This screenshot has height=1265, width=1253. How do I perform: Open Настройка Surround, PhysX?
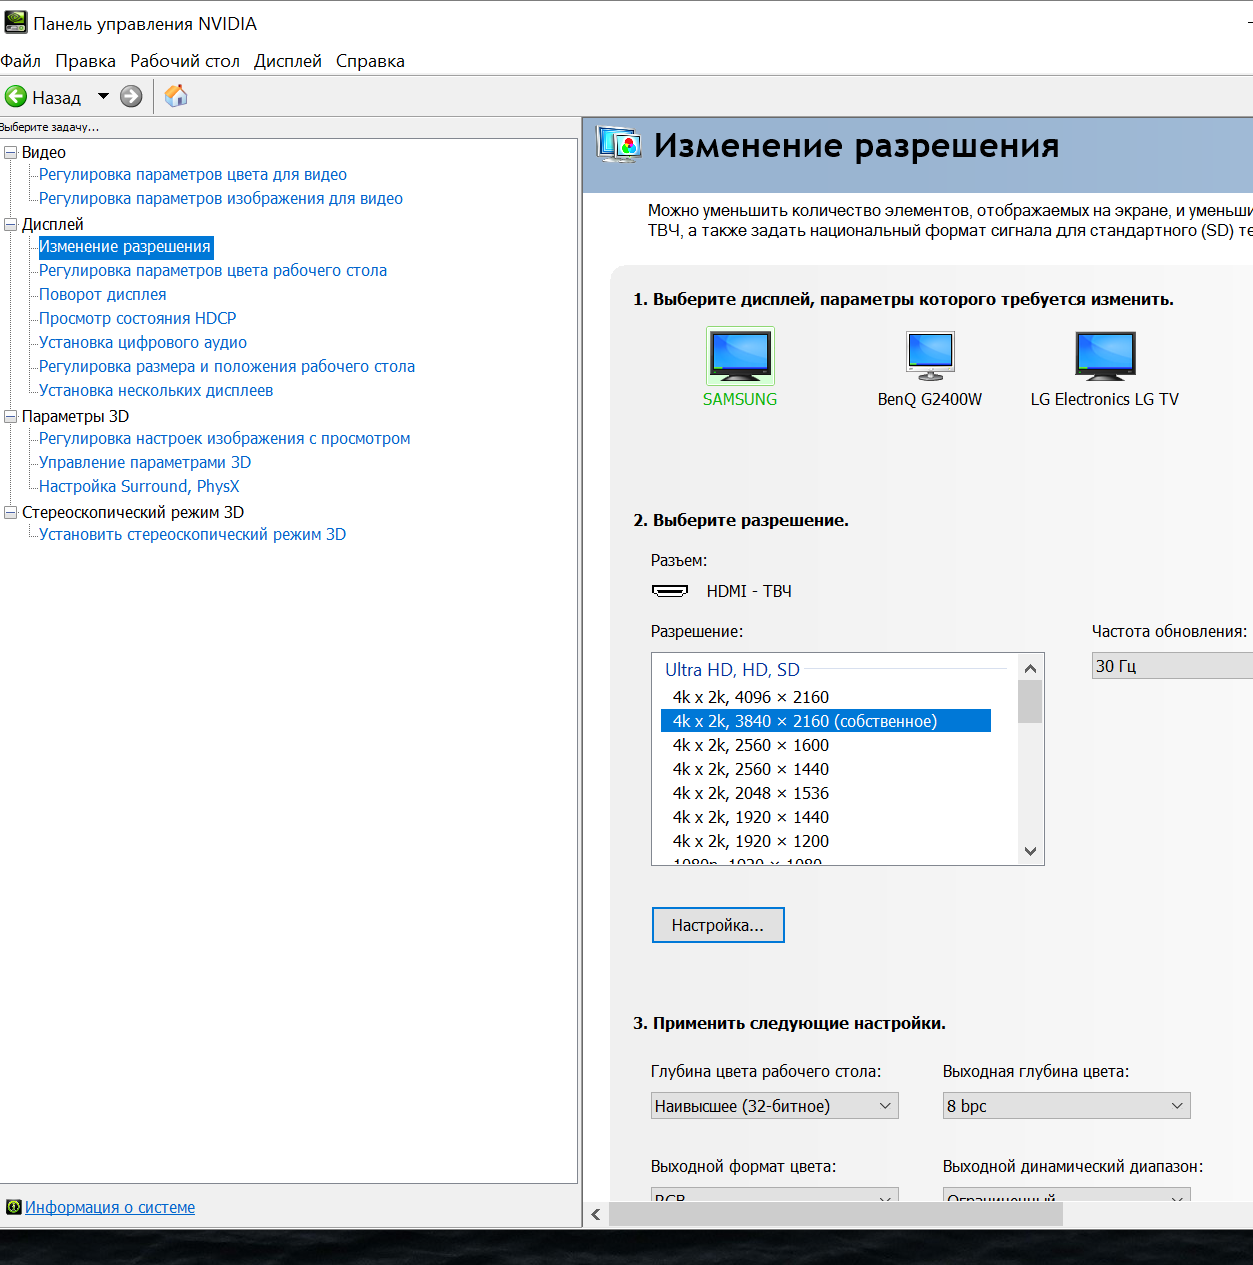click(x=139, y=486)
